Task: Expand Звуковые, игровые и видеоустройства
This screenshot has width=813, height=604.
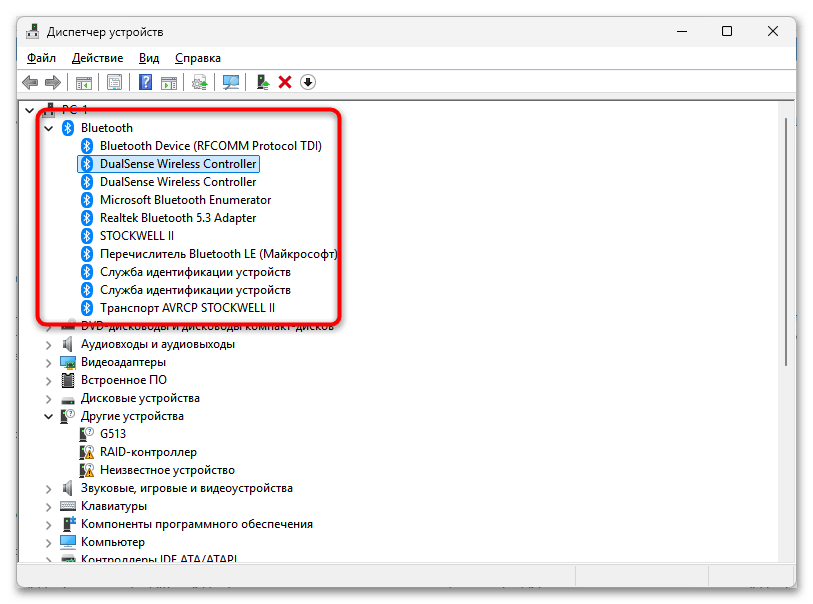Action: click(49, 488)
